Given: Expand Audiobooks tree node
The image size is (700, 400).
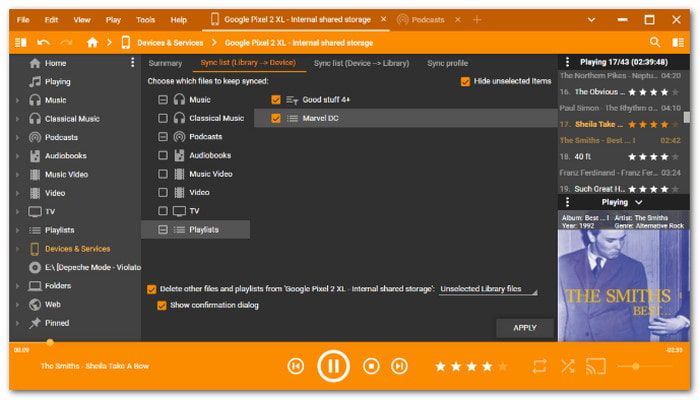Looking at the screenshot, I should (x=17, y=156).
